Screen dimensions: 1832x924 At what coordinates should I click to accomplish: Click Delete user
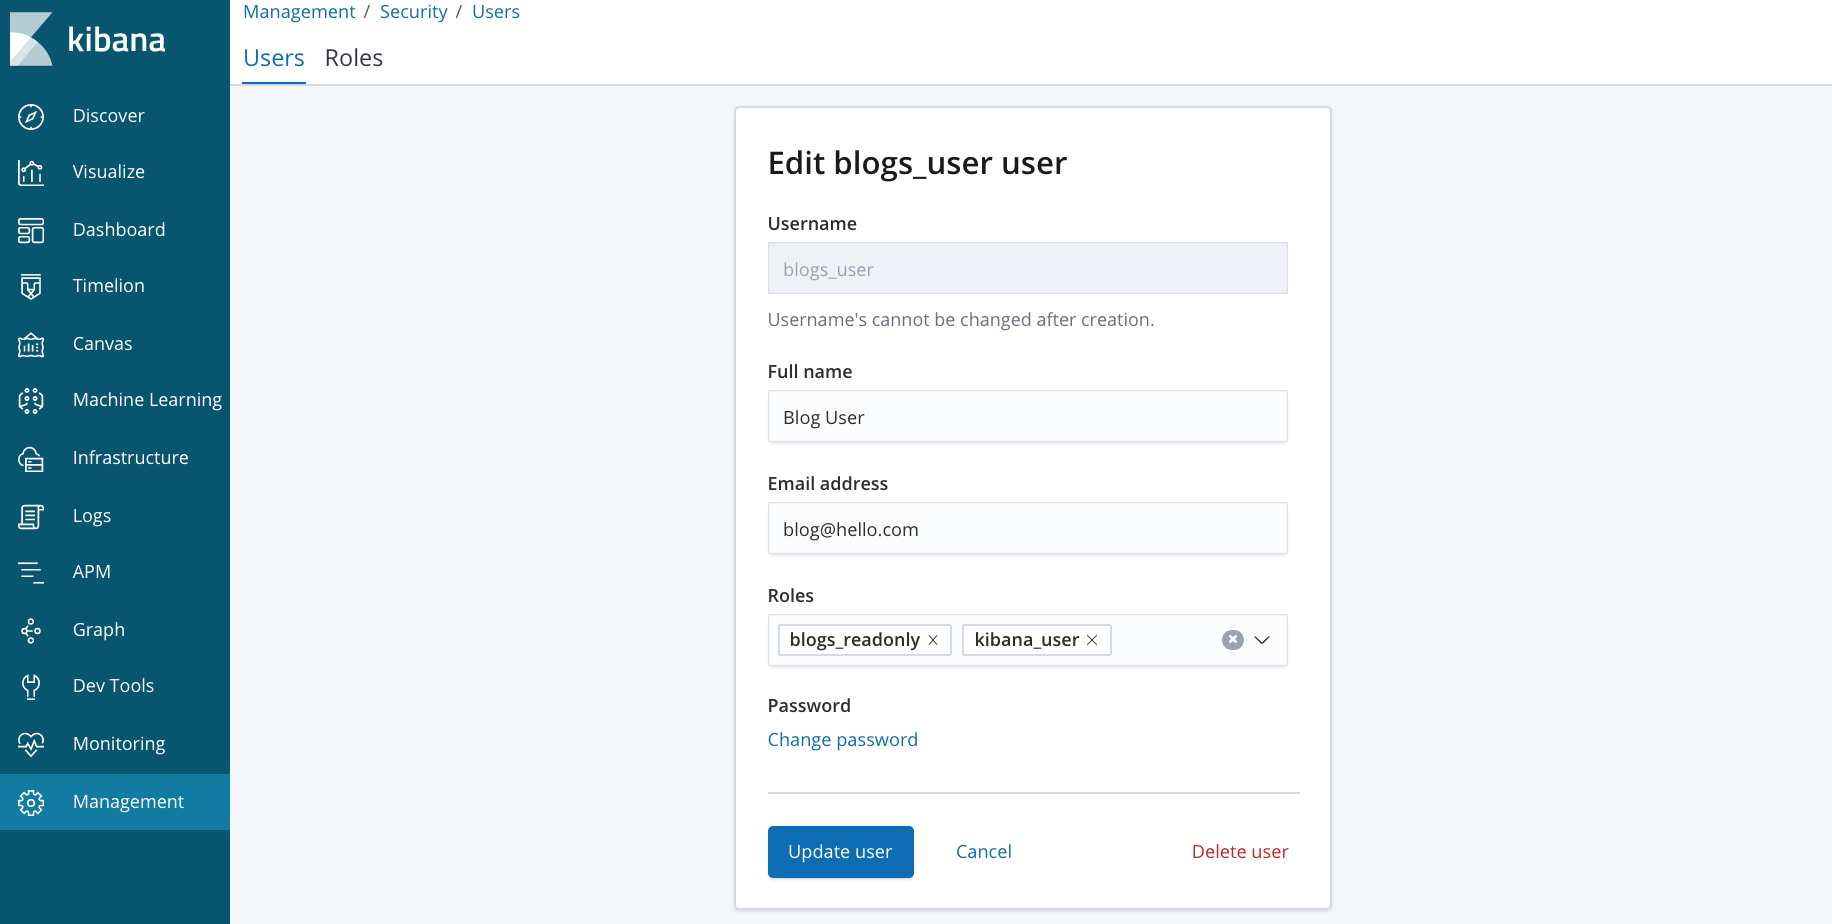(x=1240, y=852)
